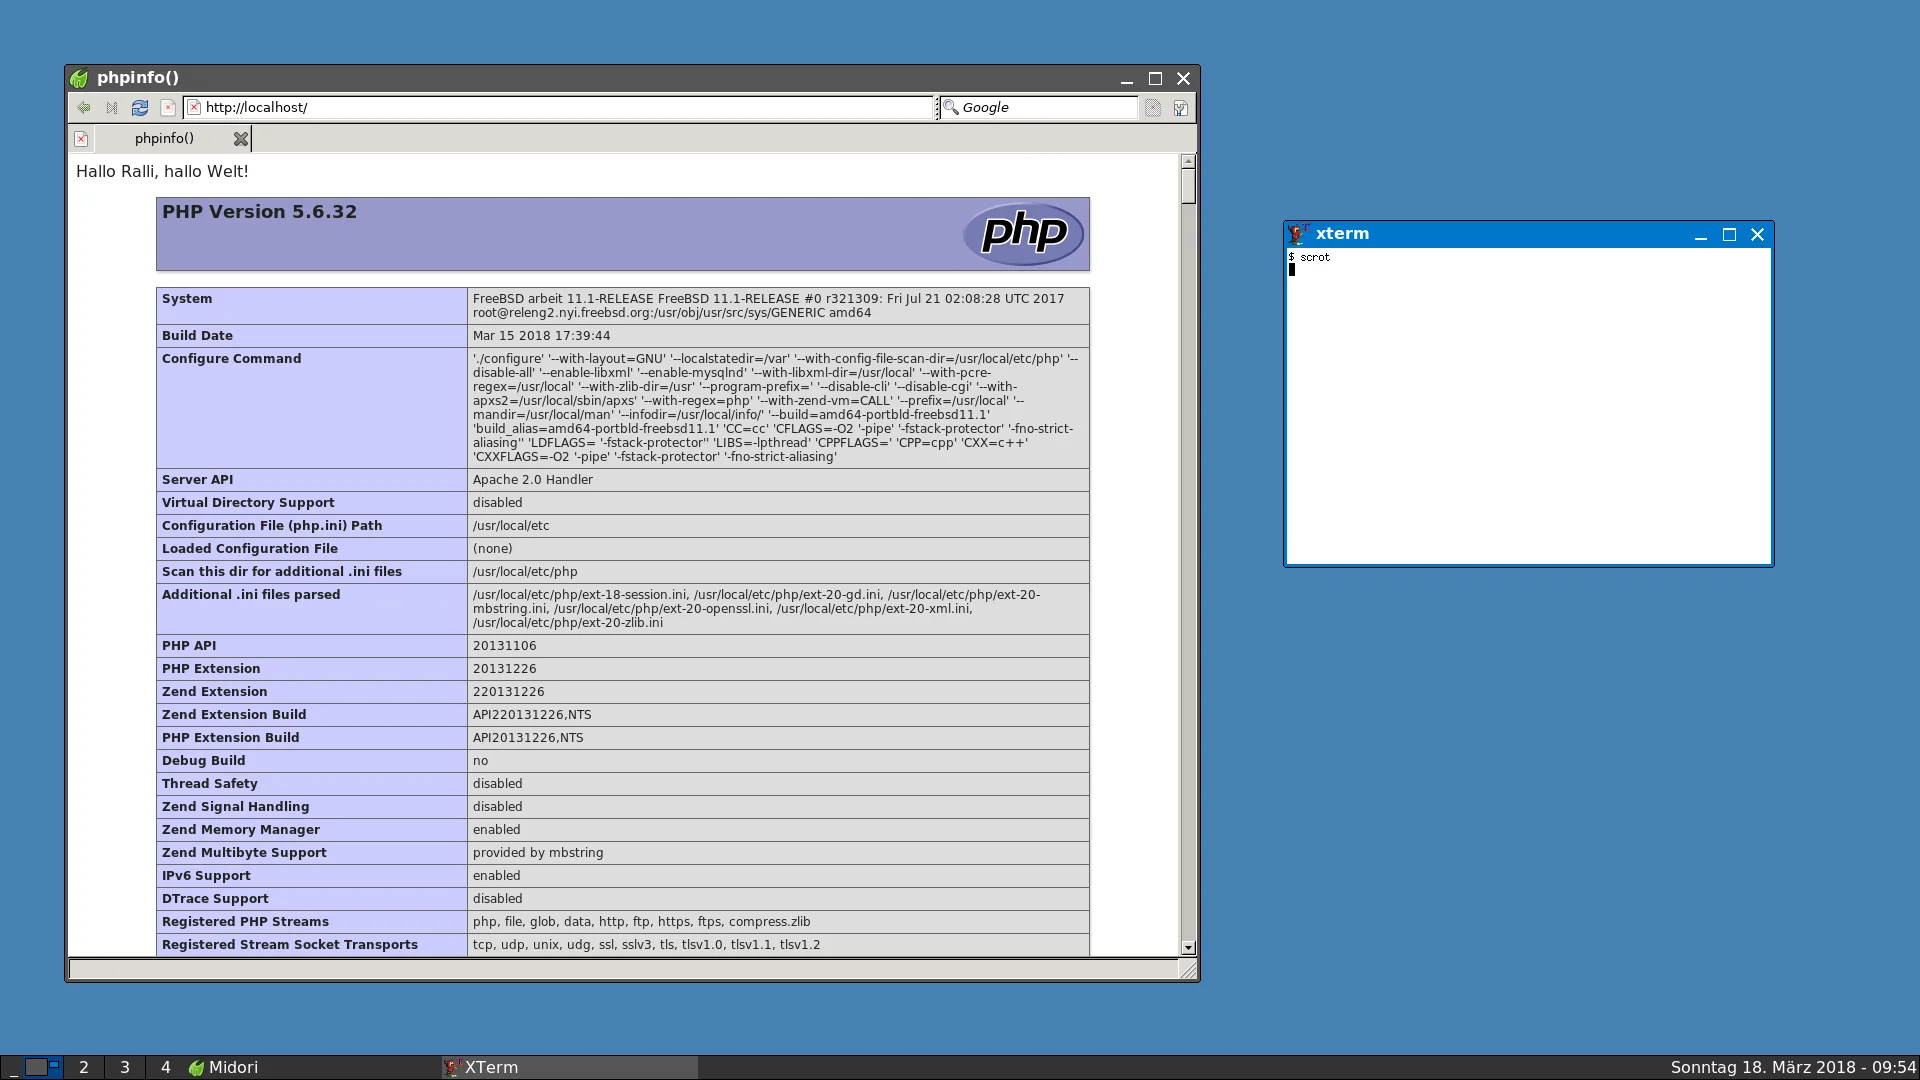Click the "Virtual Directory Support" label

pyautogui.click(x=248, y=503)
